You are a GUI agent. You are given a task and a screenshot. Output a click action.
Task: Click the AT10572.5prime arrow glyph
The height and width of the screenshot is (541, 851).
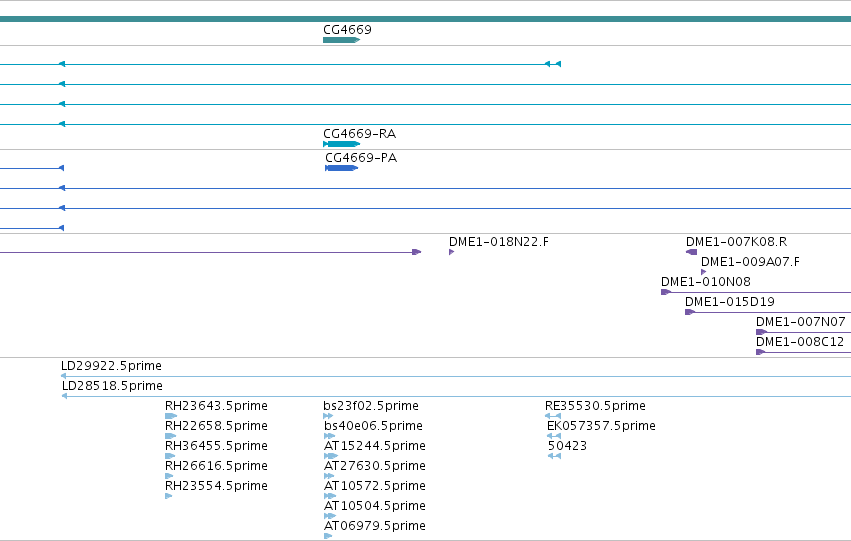[x=330, y=497]
